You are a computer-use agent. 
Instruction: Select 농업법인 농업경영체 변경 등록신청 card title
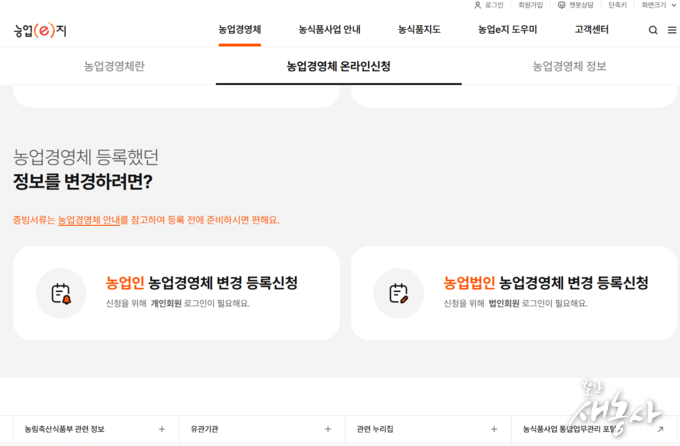coord(546,283)
